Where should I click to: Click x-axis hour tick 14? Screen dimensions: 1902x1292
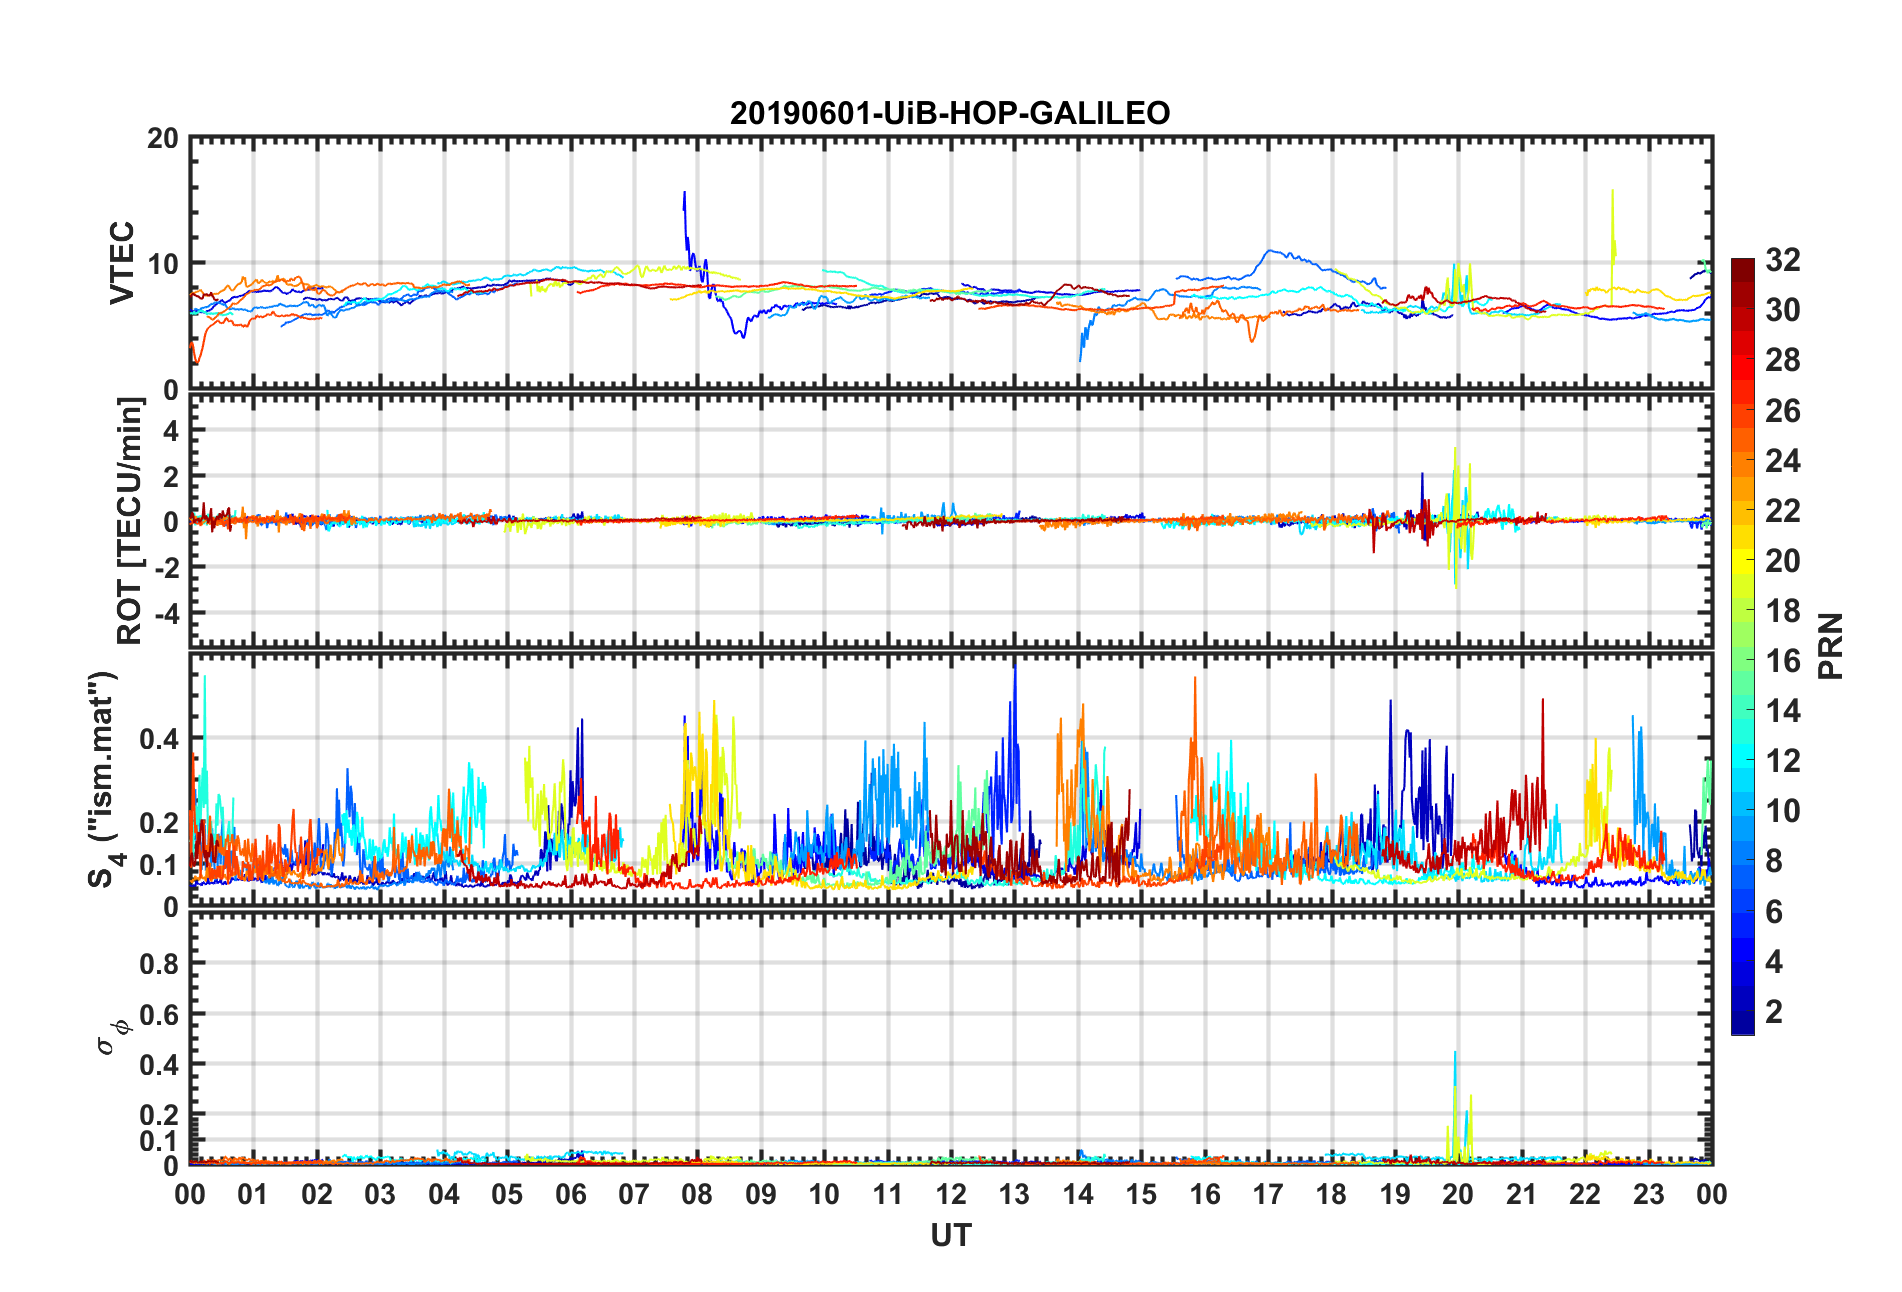pos(1078,1194)
